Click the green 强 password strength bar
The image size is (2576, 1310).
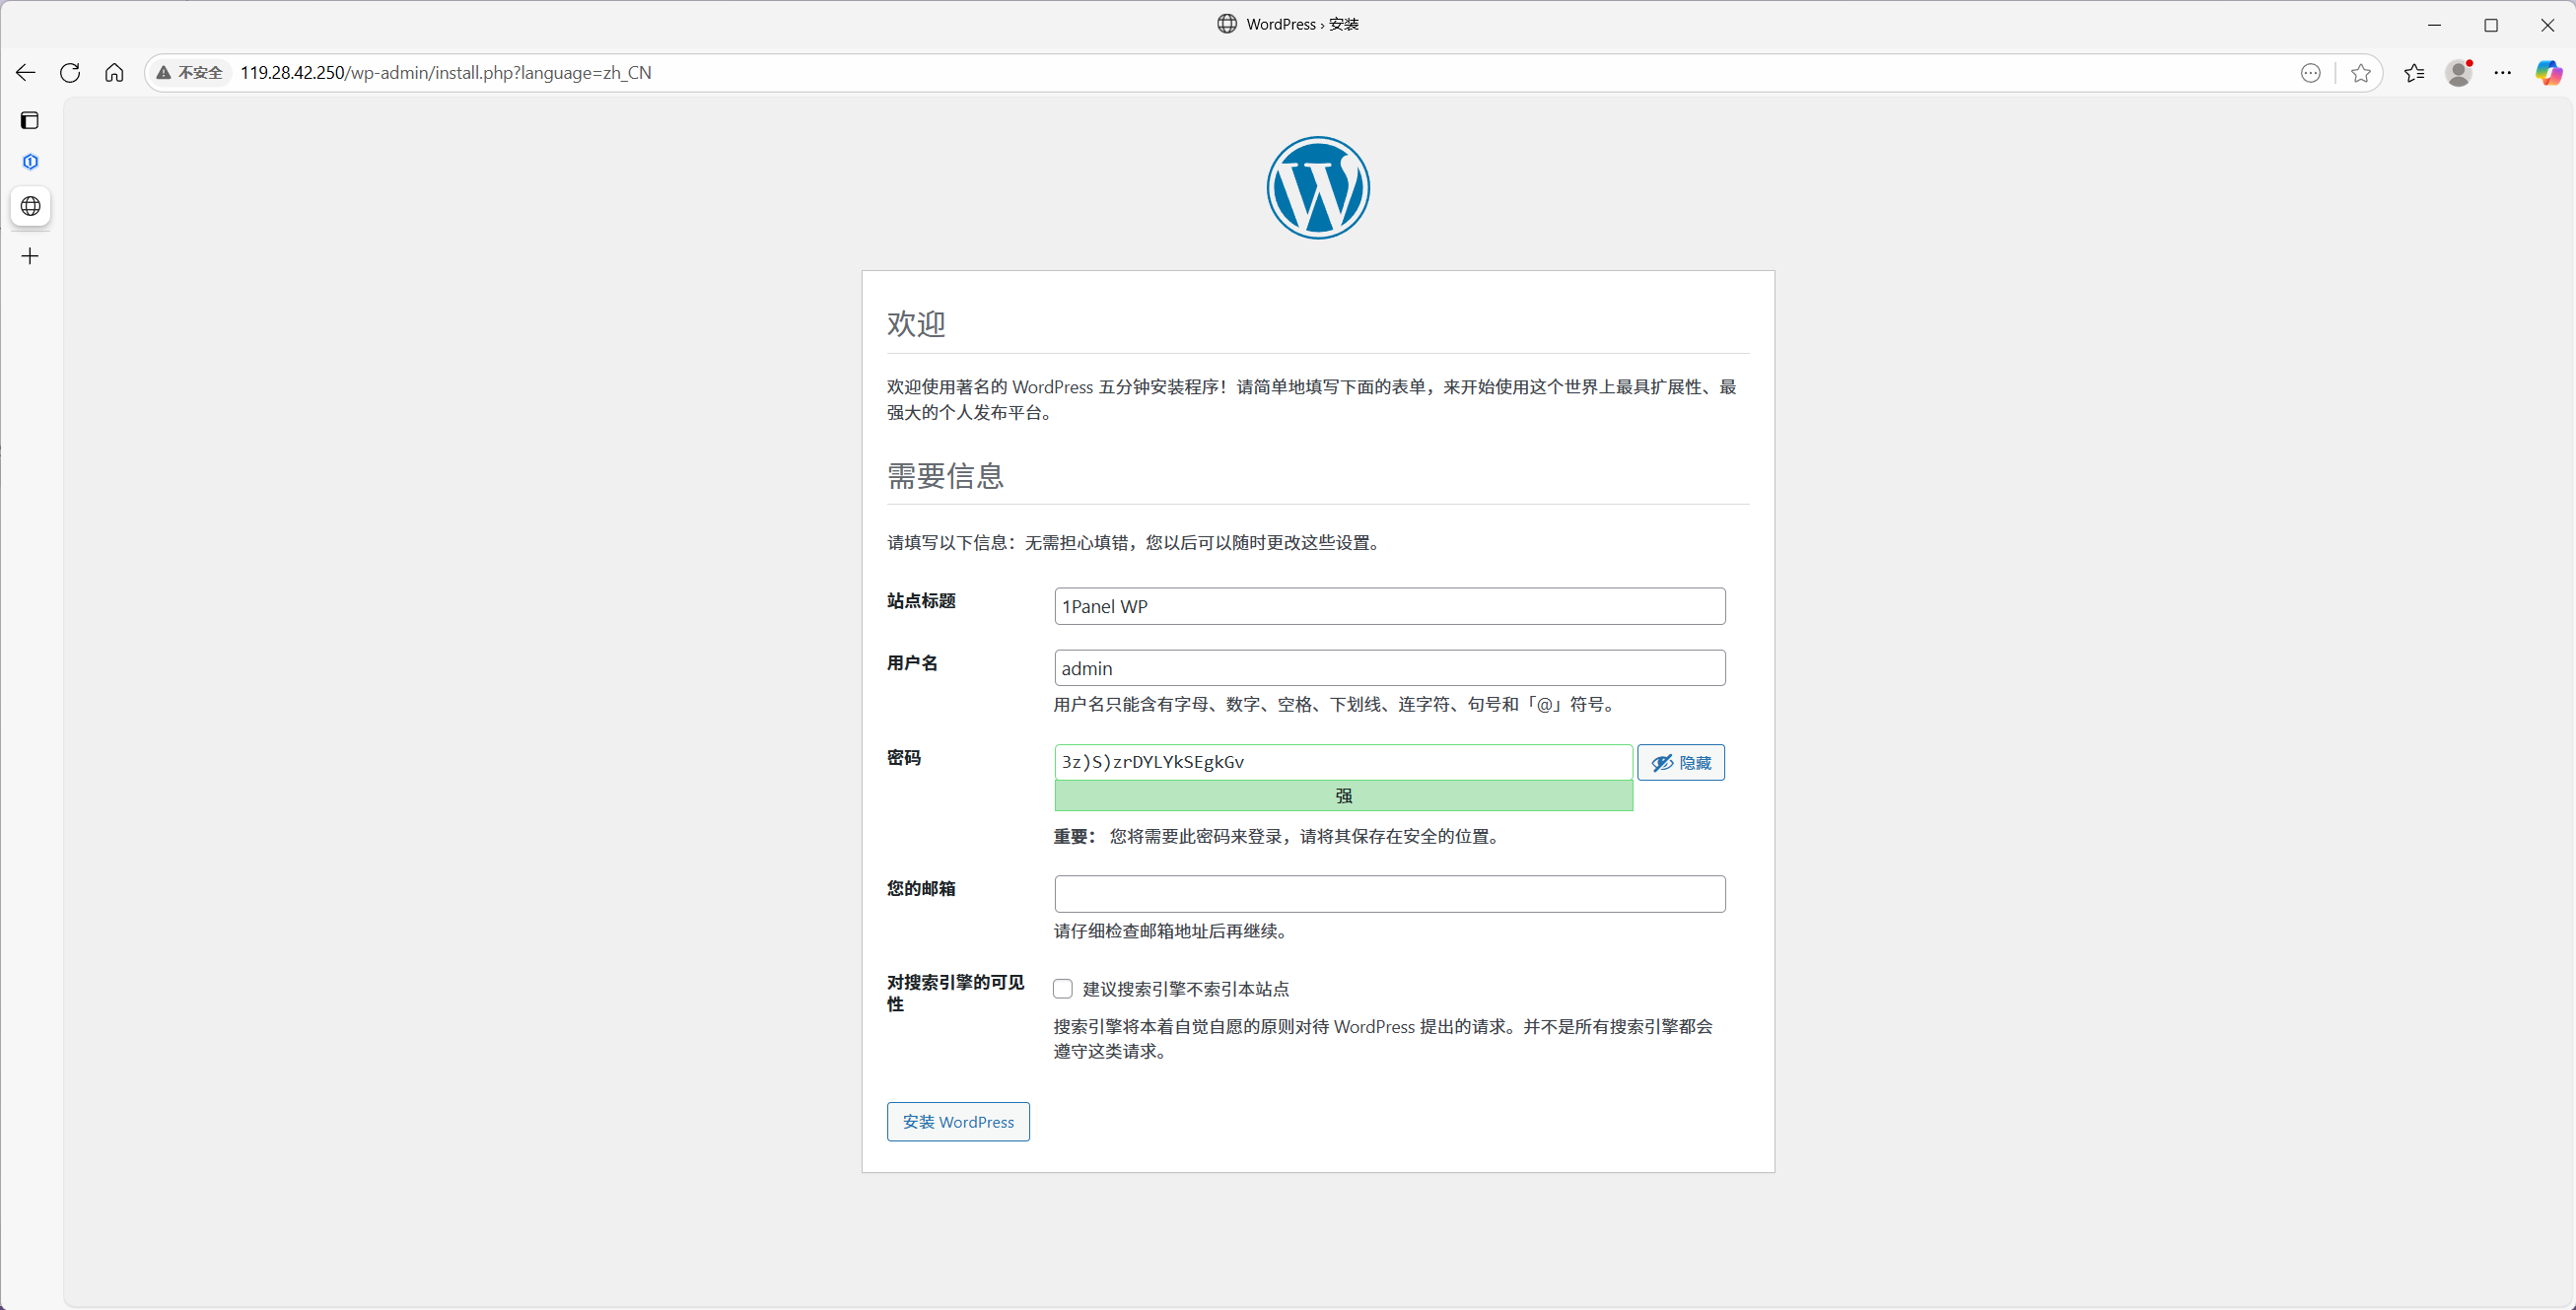coord(1342,795)
